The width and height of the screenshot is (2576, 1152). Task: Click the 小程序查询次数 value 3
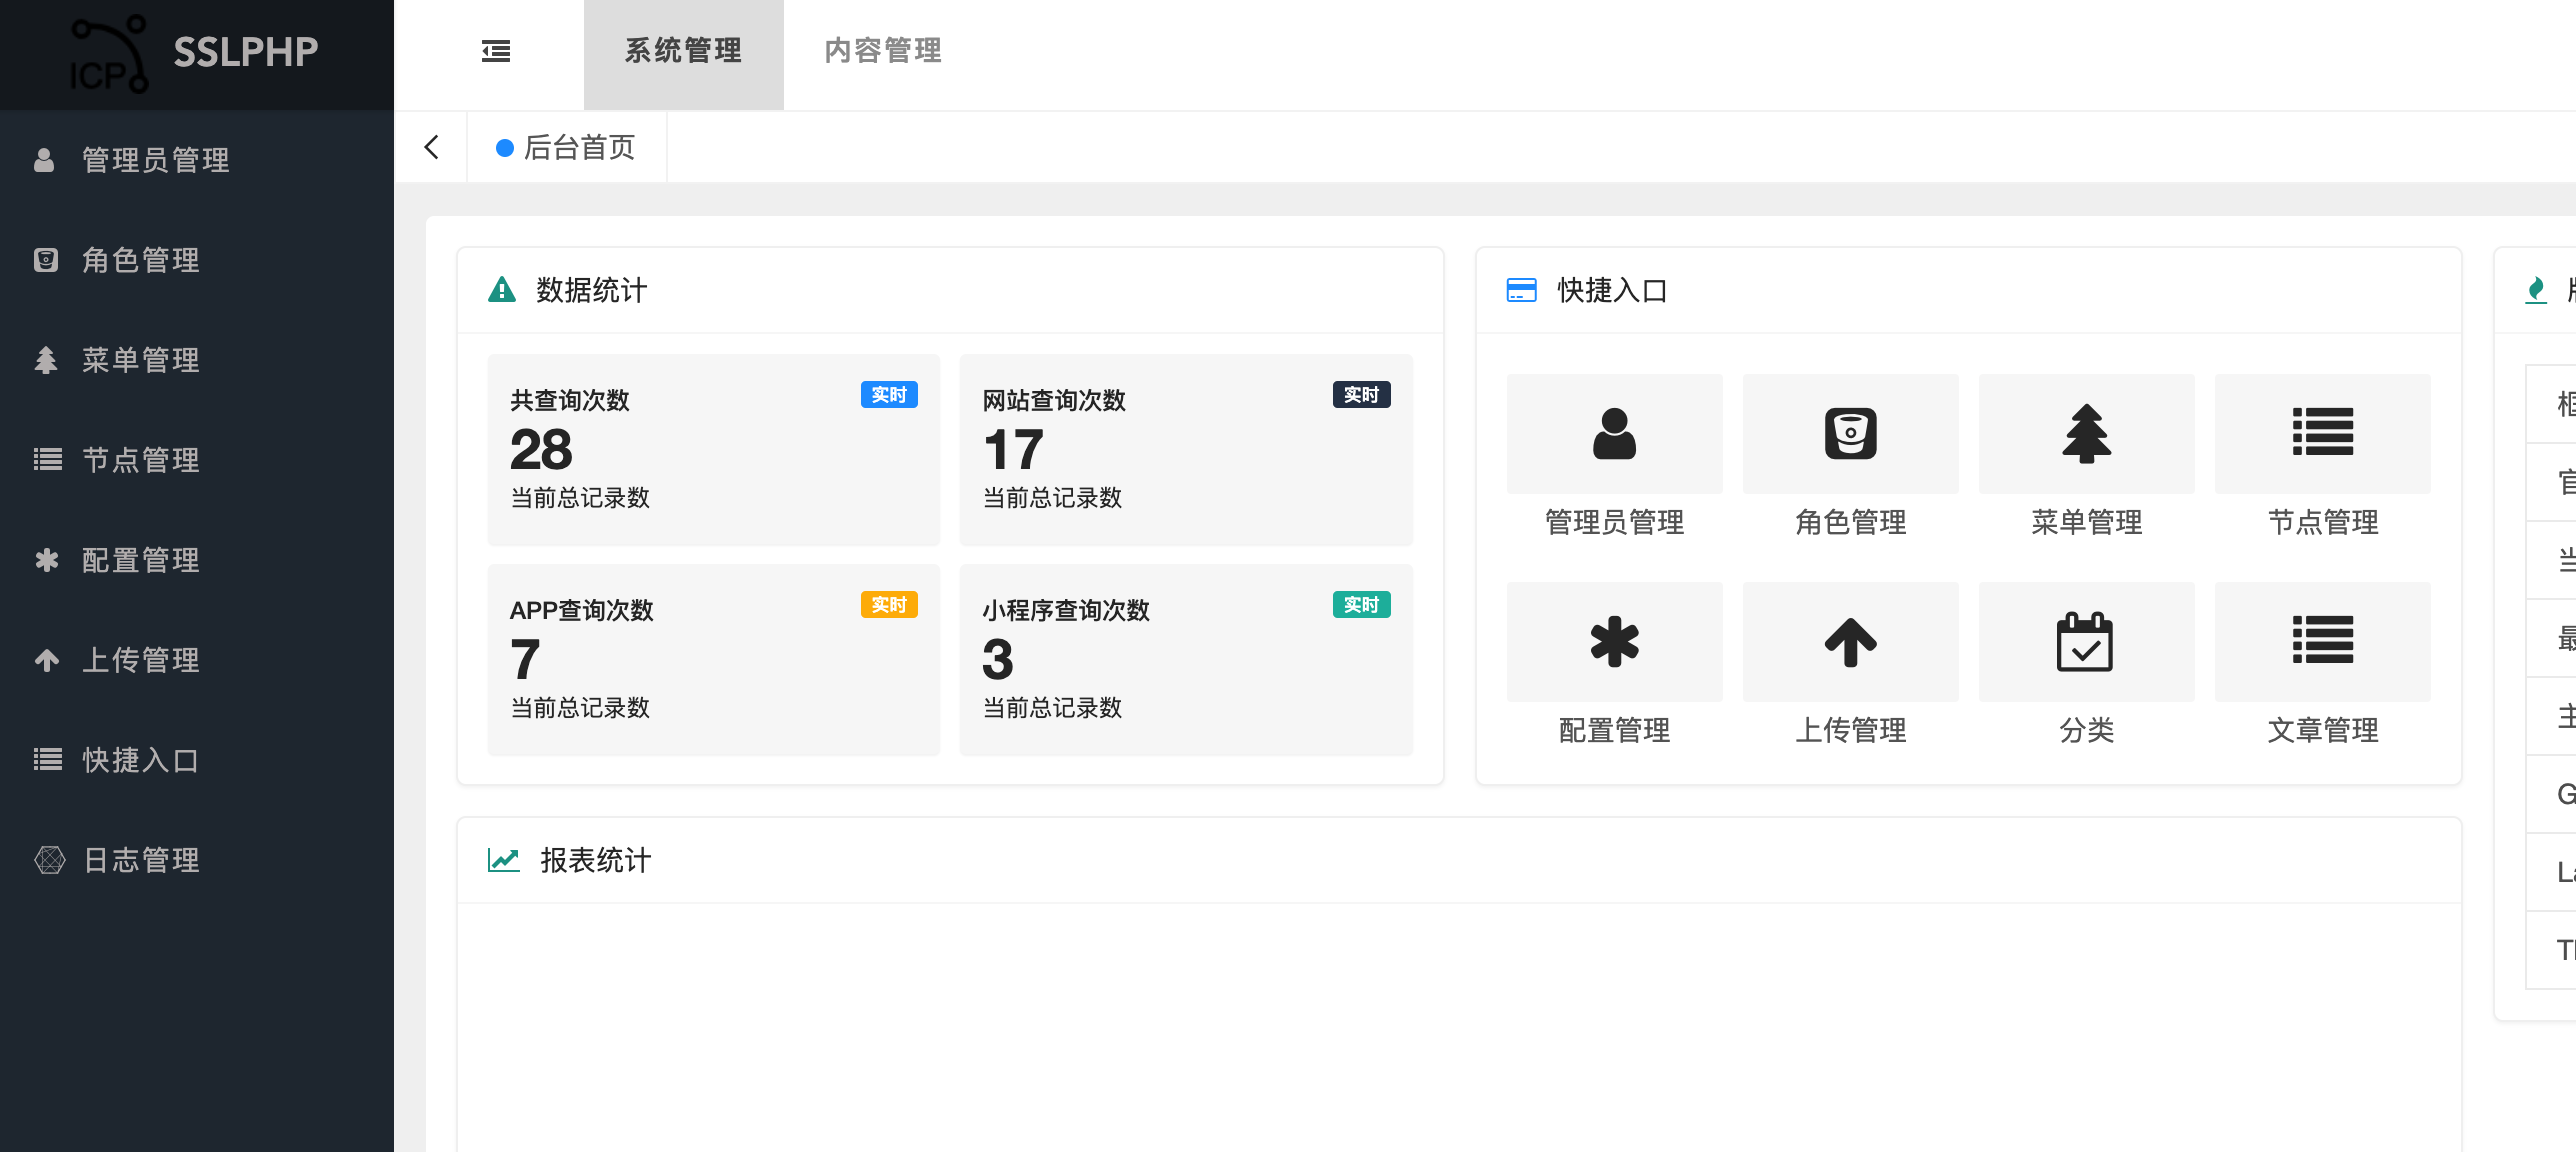click(x=997, y=660)
